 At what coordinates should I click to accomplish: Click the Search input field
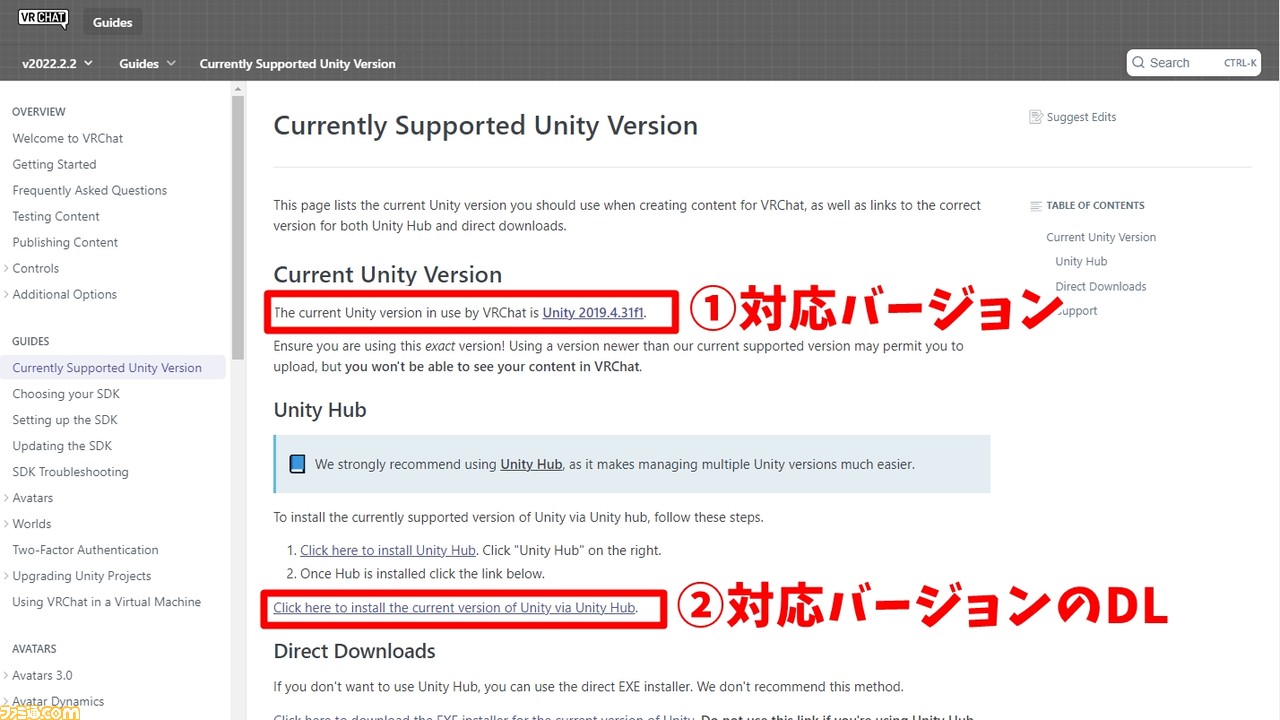(1194, 63)
